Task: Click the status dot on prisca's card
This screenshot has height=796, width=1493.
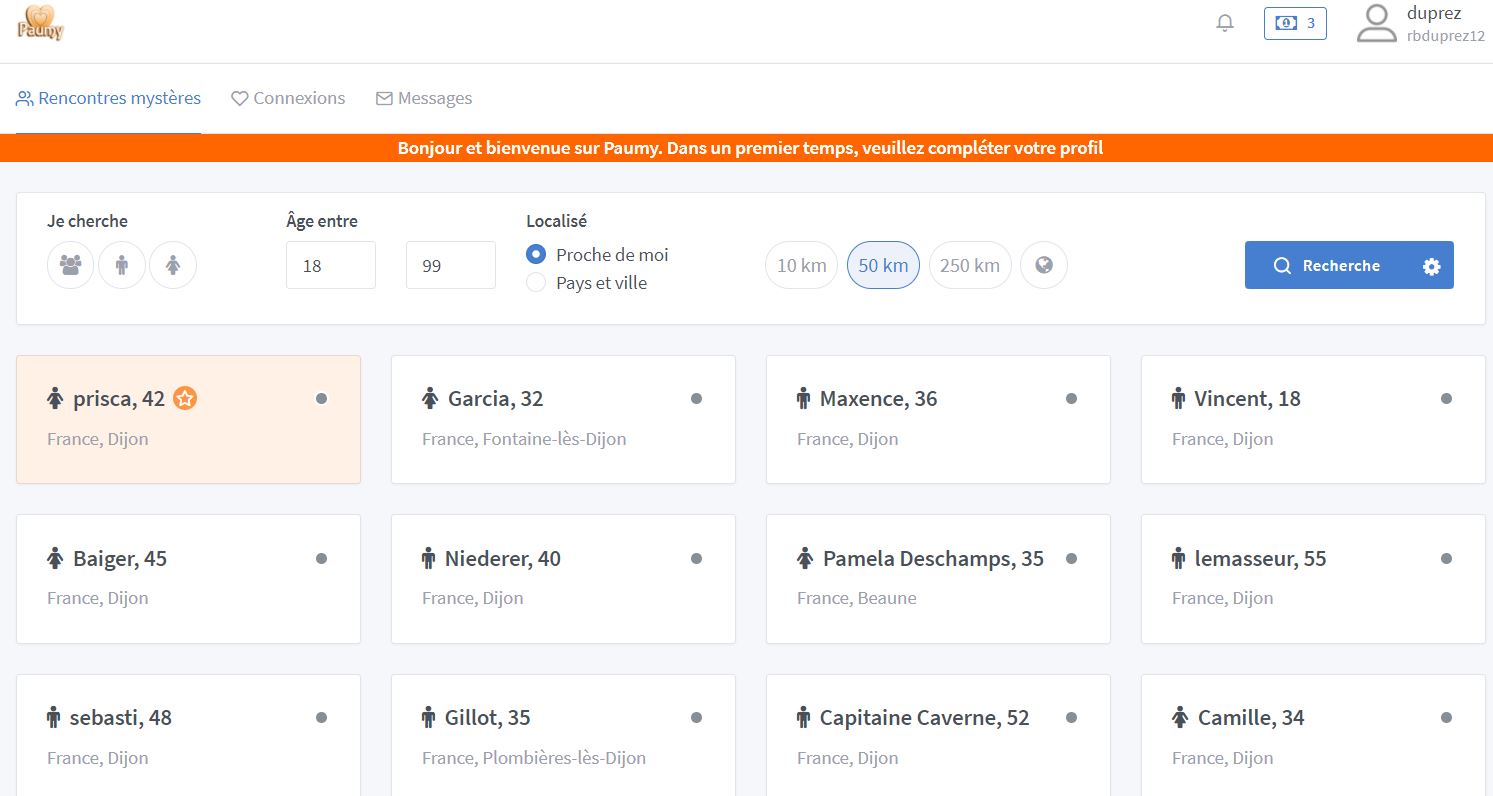Action: coord(321,398)
